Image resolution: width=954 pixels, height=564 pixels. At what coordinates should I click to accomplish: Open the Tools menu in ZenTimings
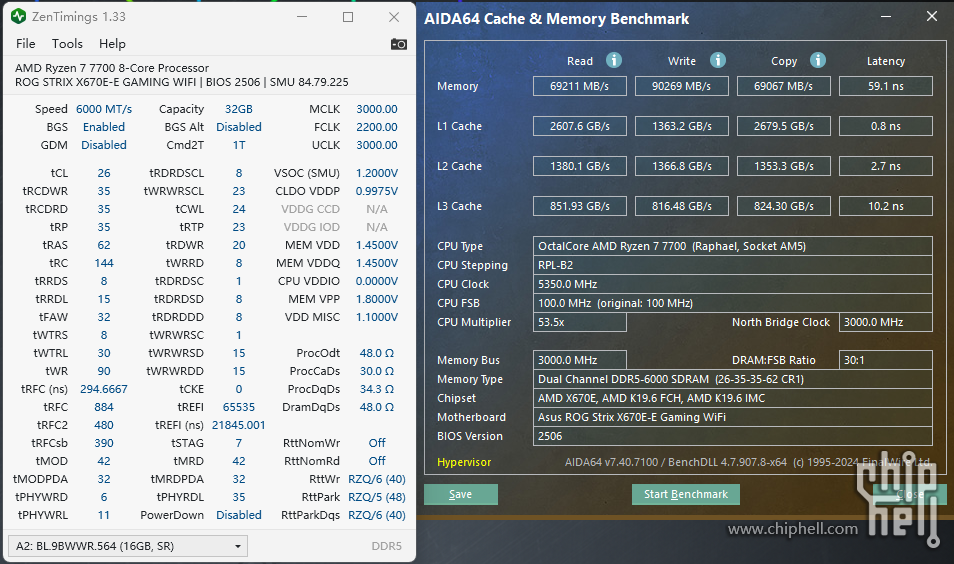coord(67,44)
